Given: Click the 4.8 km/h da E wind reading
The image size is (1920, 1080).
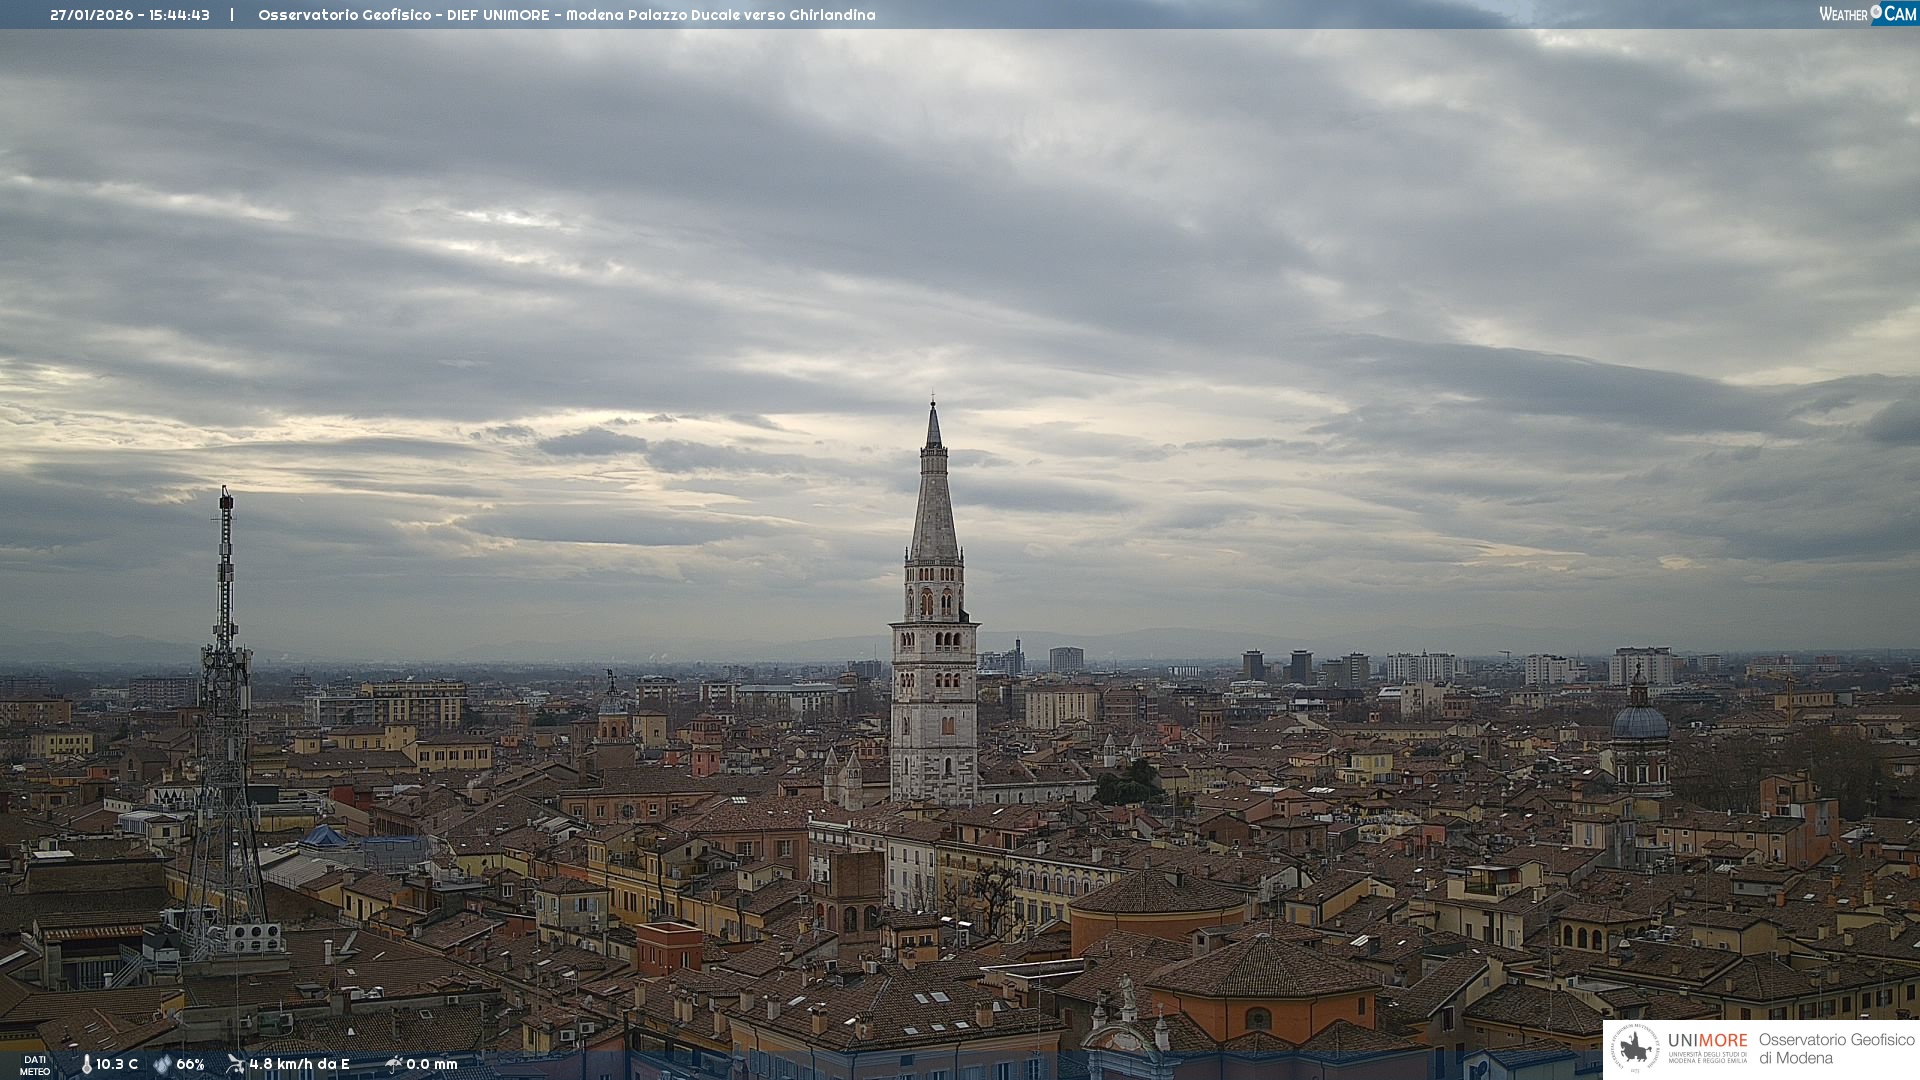Looking at the screenshot, I should pyautogui.click(x=299, y=1064).
